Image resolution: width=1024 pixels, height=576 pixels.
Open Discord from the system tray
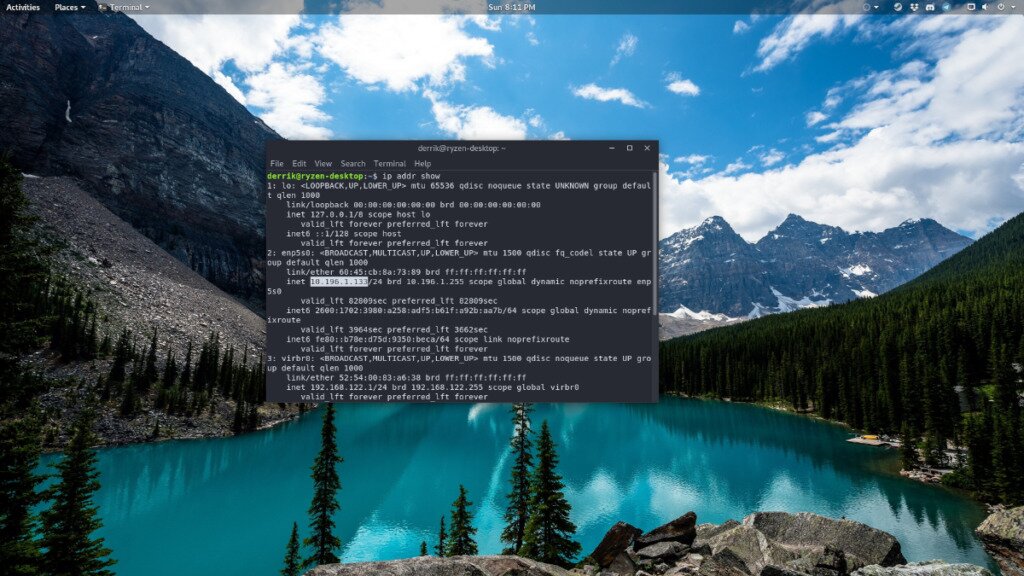coord(930,7)
